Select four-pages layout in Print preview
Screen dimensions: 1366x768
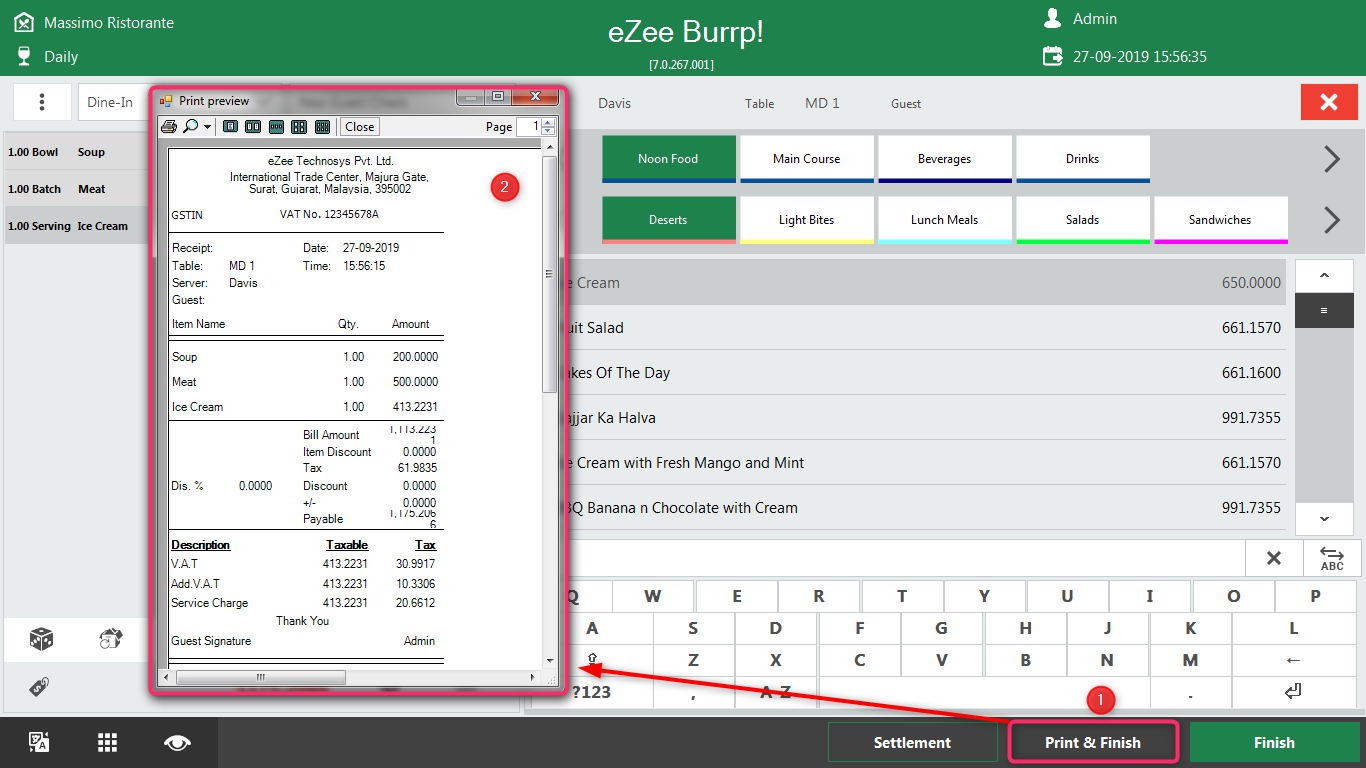pyautogui.click(x=299, y=127)
